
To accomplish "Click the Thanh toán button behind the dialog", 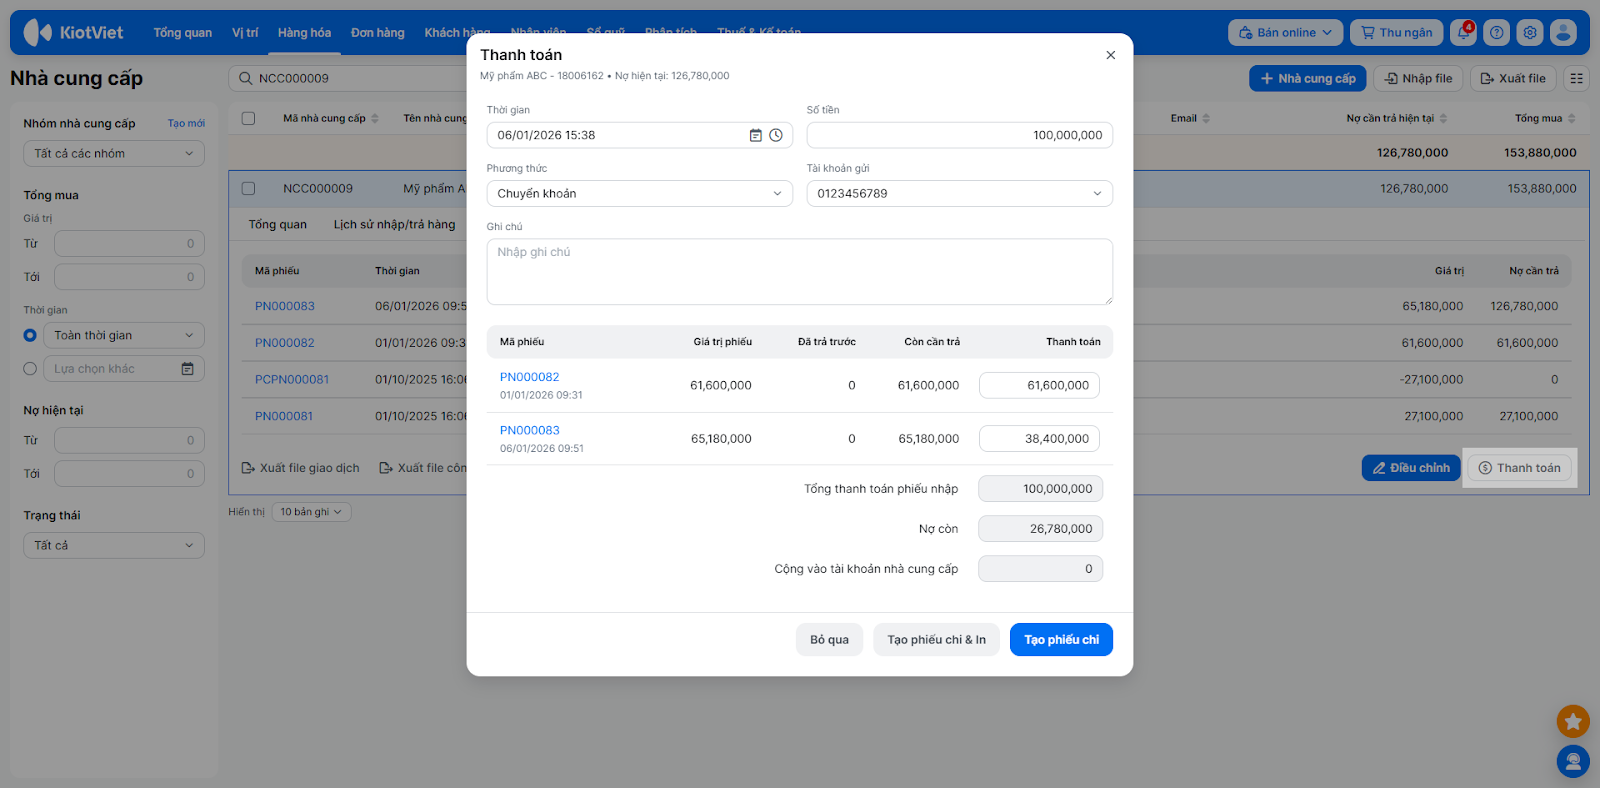I will click(1520, 468).
